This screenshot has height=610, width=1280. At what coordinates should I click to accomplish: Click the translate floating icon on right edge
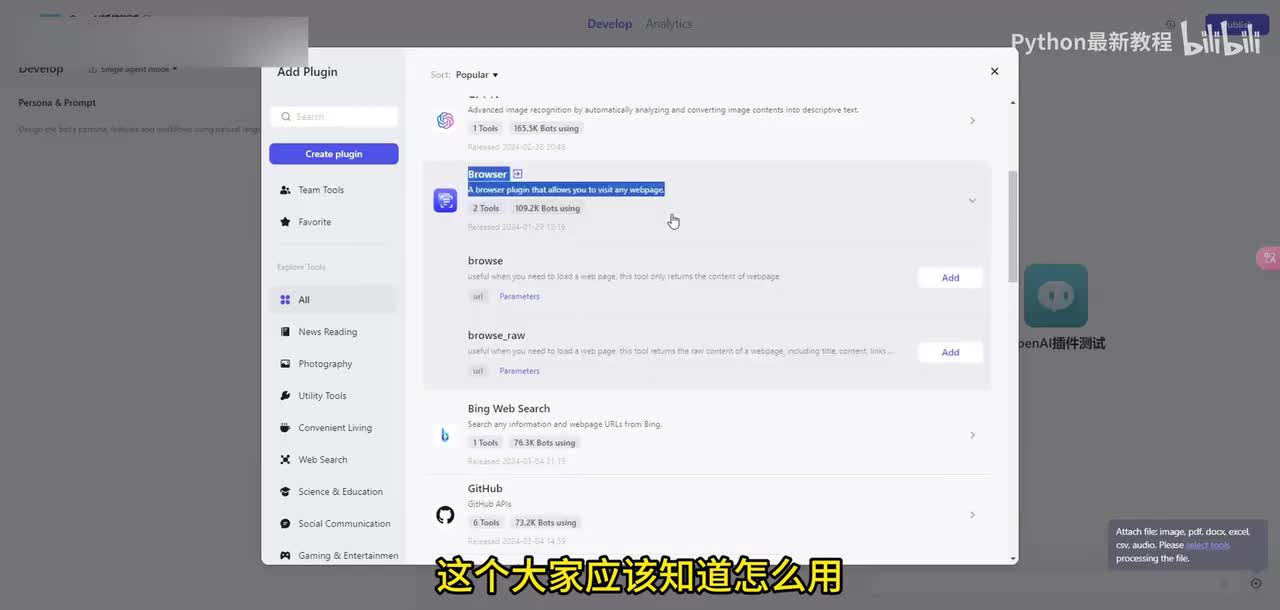click(1268, 258)
